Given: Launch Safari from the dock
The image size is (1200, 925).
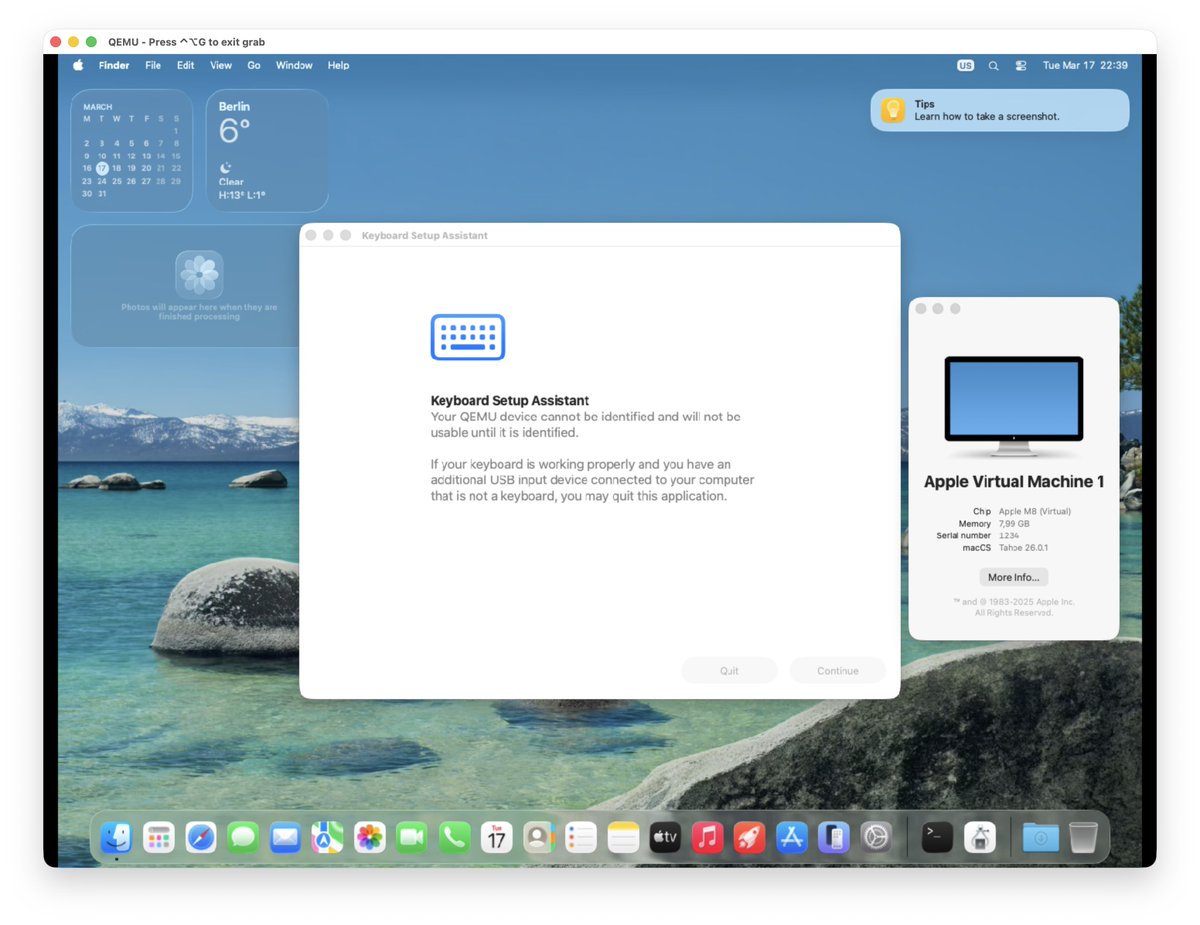Looking at the screenshot, I should [201, 837].
